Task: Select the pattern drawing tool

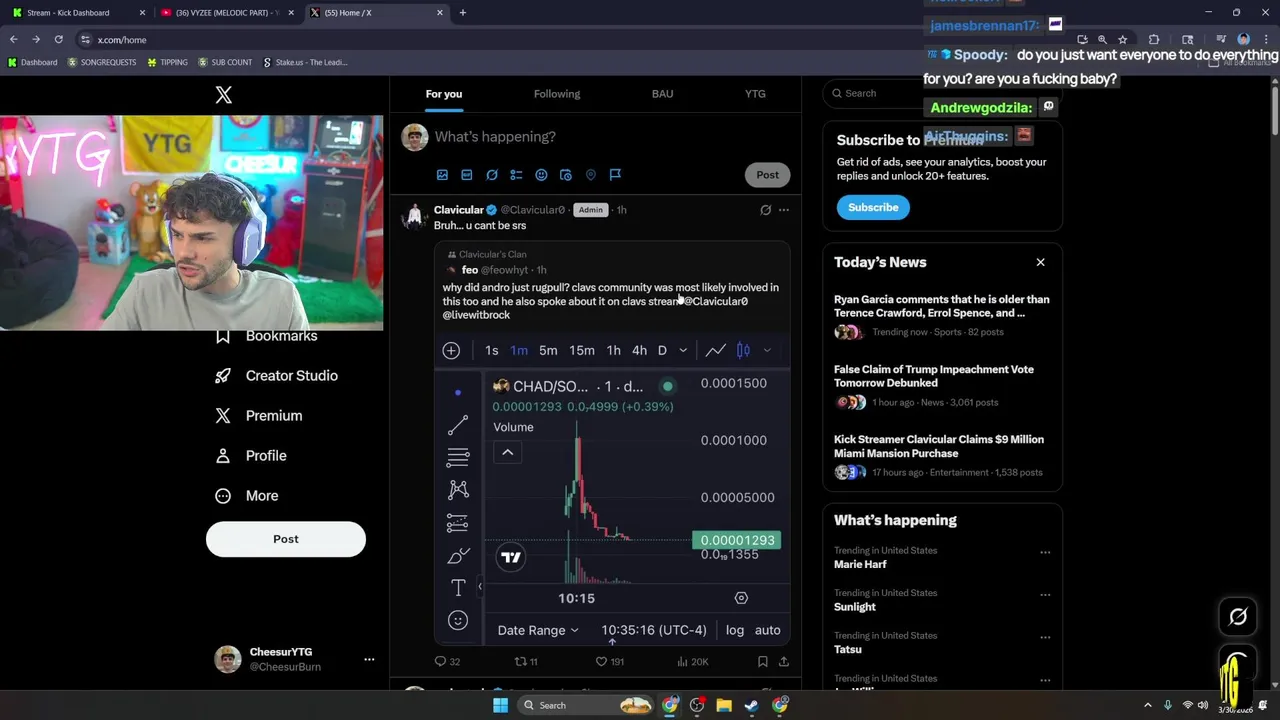Action: pyautogui.click(x=458, y=490)
